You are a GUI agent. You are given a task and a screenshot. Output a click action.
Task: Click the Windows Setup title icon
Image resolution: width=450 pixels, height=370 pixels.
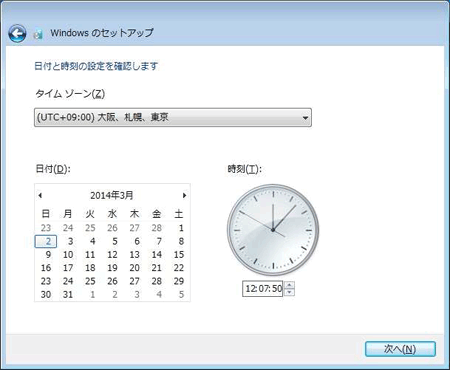[x=38, y=34]
